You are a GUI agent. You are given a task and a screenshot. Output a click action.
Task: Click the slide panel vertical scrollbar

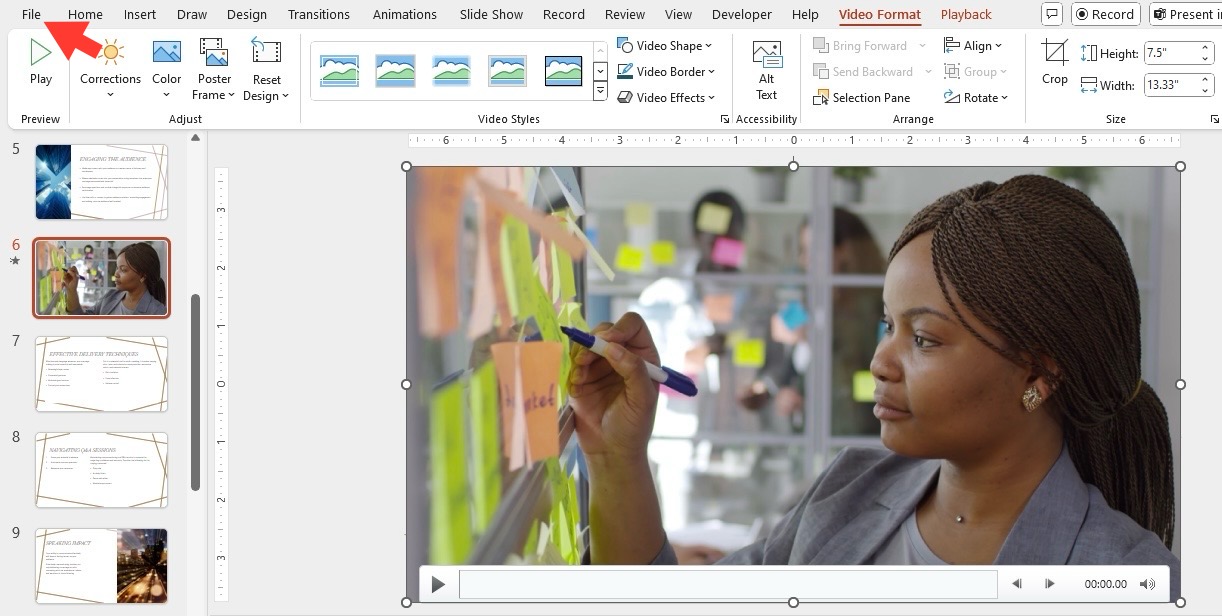click(x=195, y=391)
